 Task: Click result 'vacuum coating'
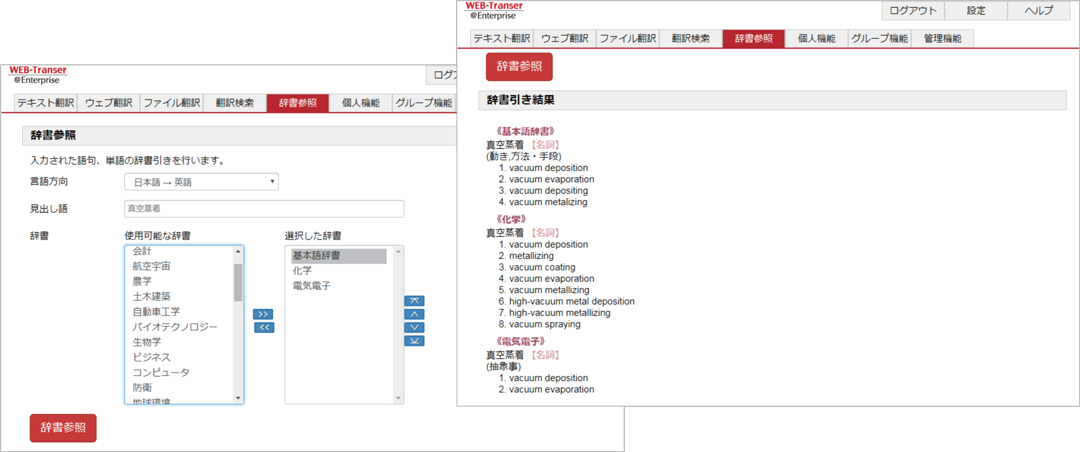tap(542, 267)
